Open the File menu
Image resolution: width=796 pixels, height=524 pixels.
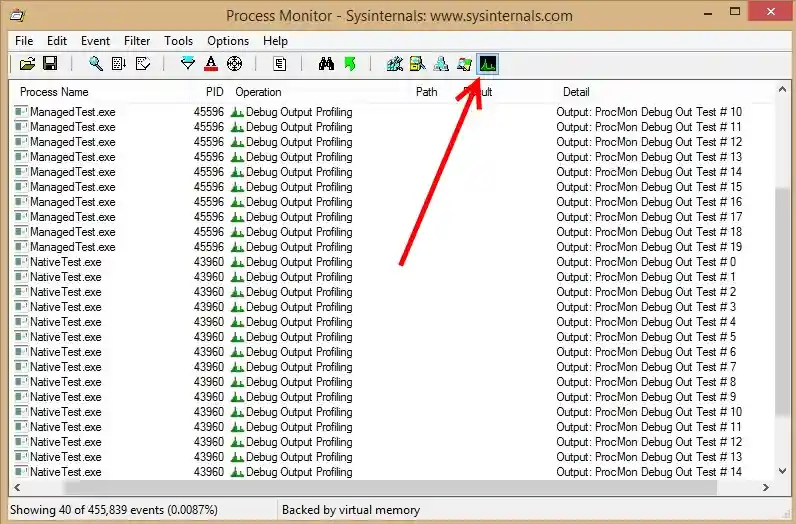tap(24, 41)
